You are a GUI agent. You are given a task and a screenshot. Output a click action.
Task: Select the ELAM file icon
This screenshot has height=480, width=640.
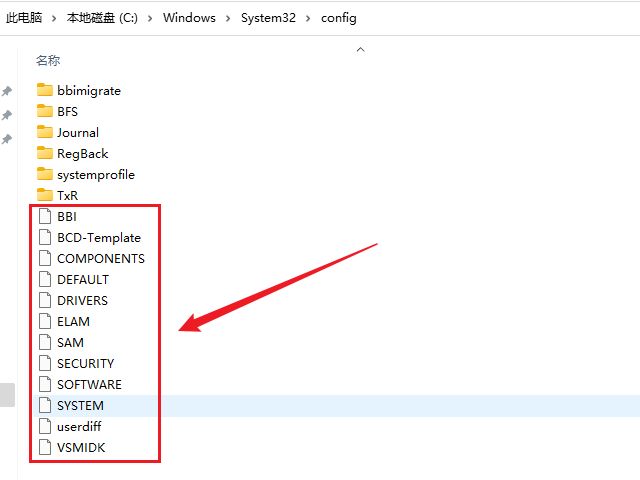click(x=44, y=321)
